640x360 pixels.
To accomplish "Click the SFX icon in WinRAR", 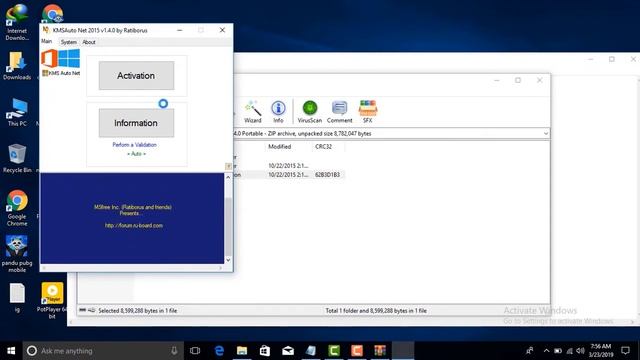I will (368, 111).
